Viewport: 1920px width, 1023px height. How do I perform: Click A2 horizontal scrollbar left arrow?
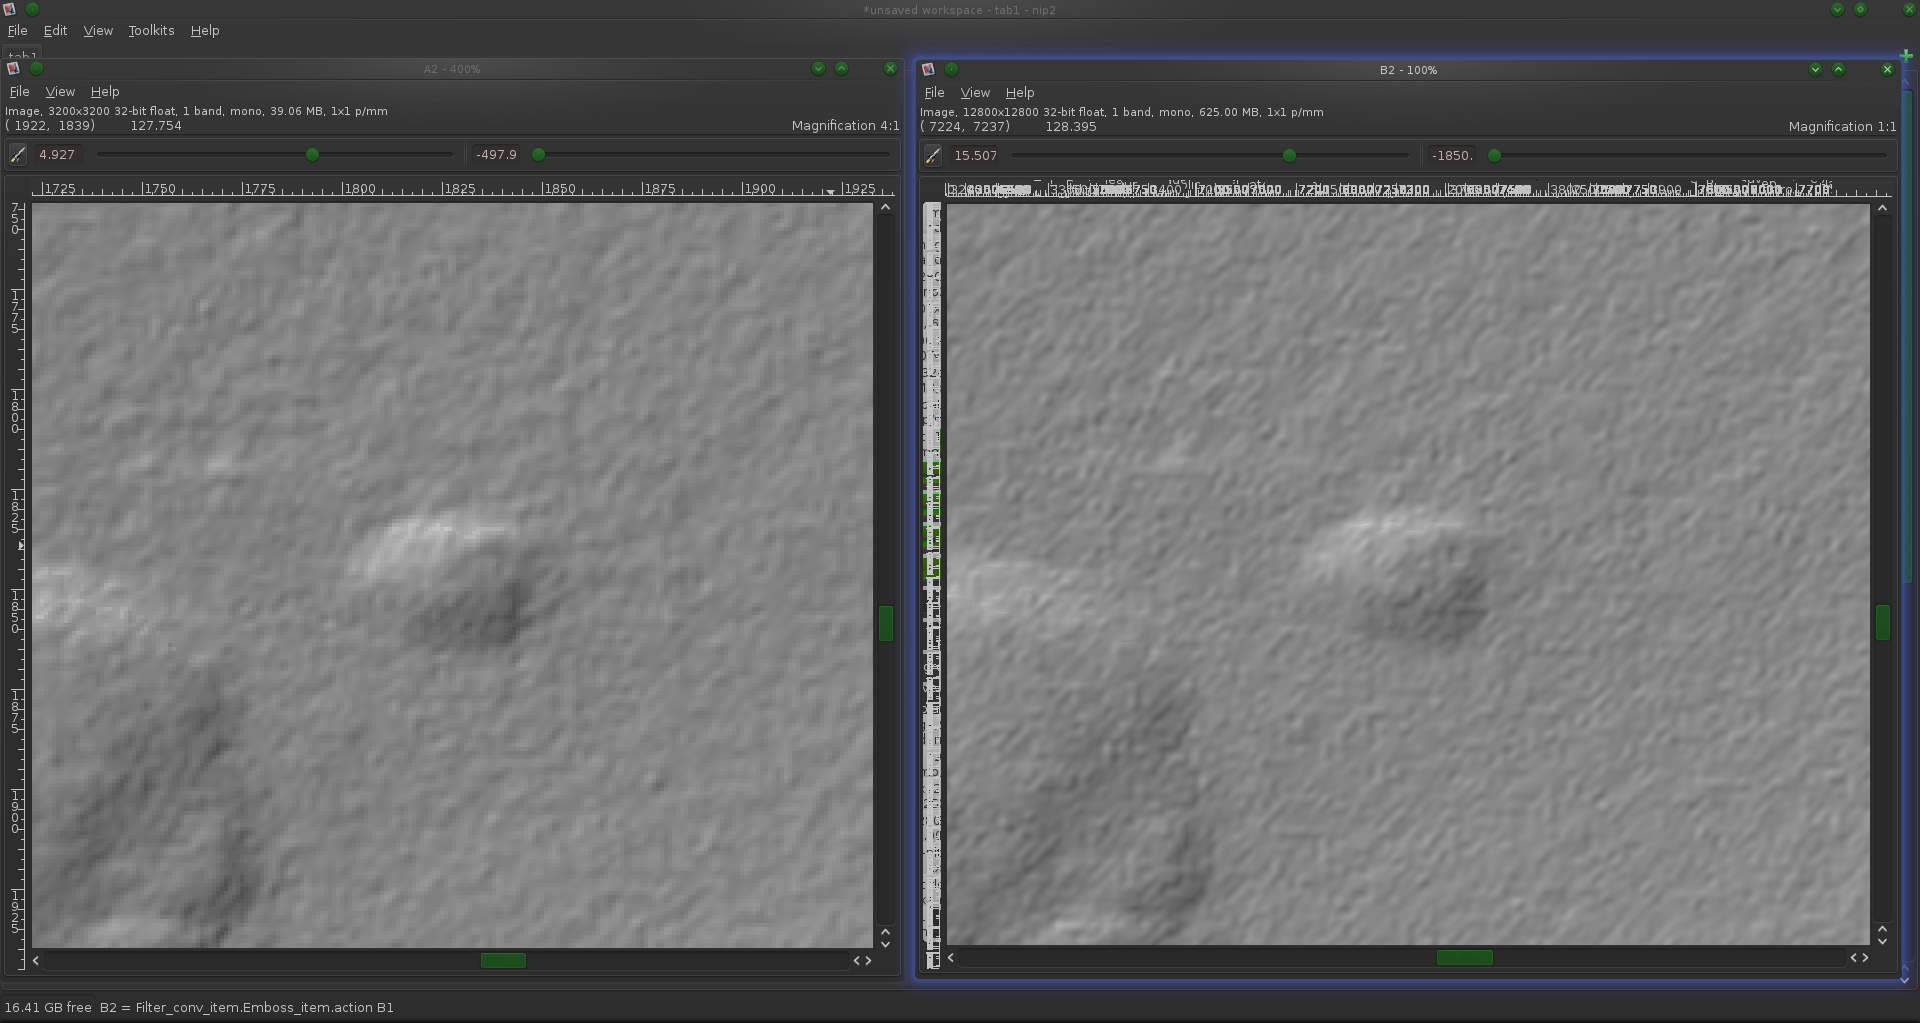pos(36,960)
